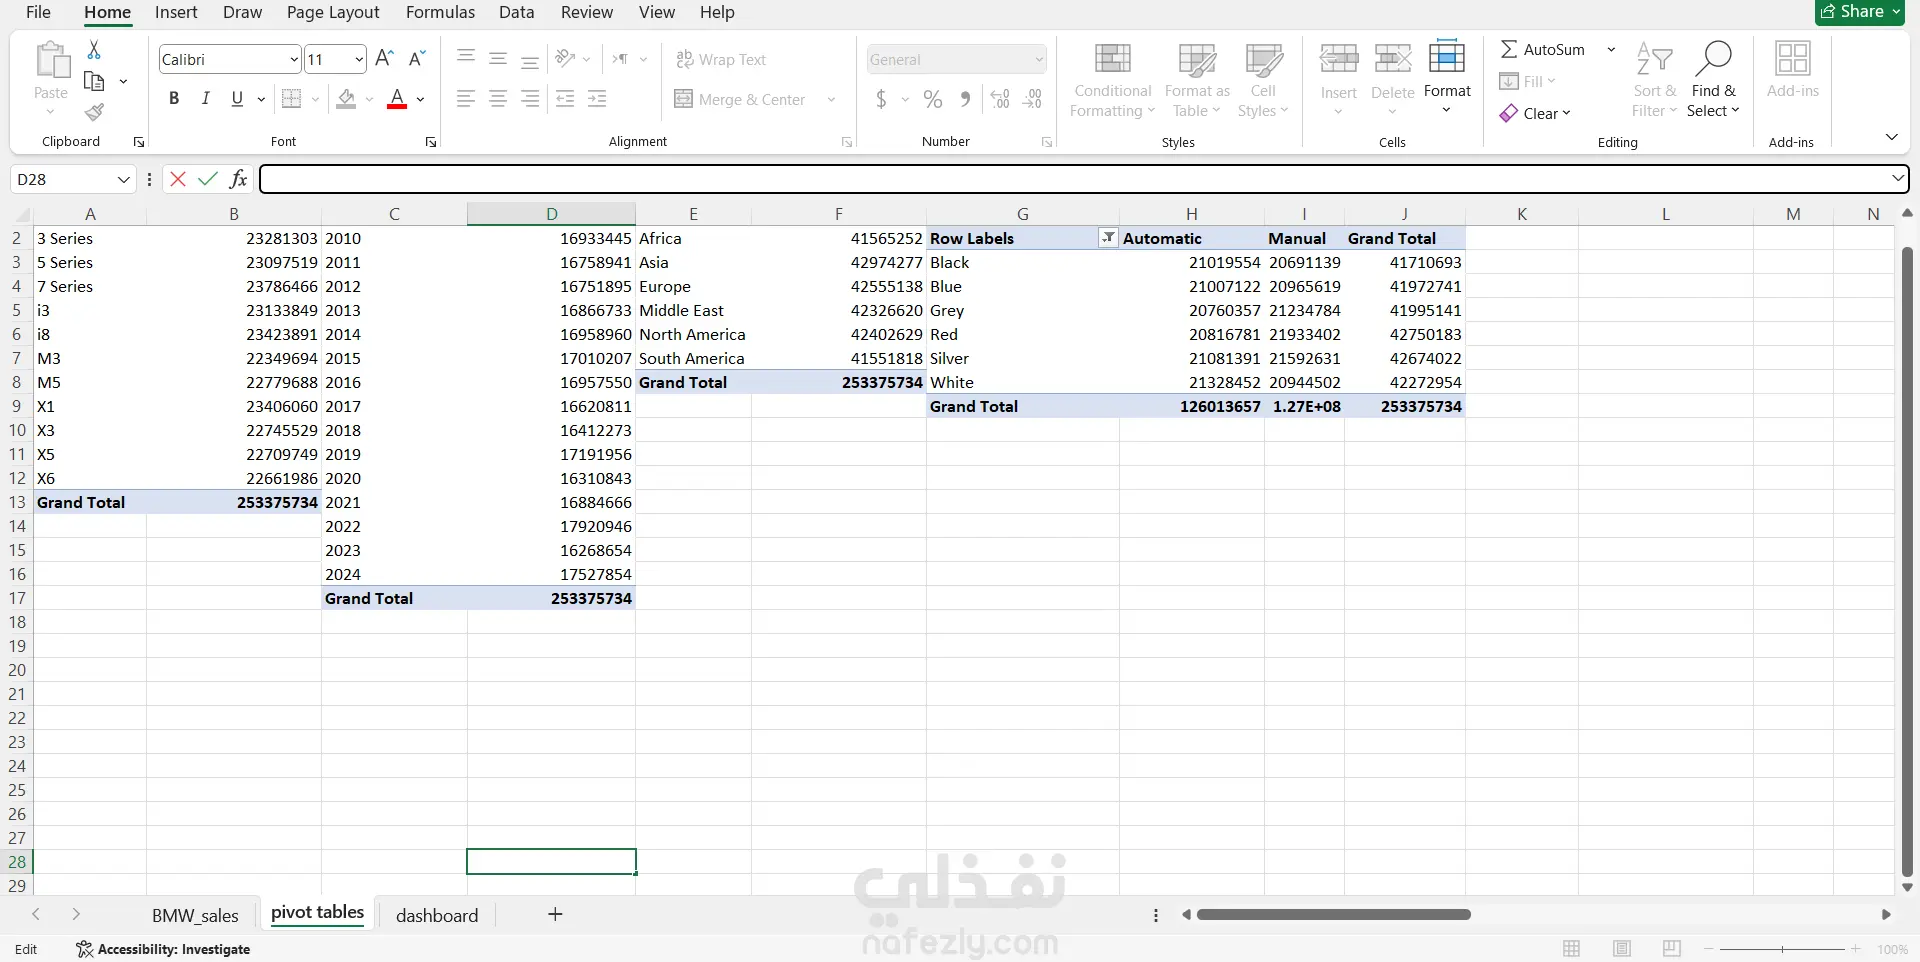Click the Format button in Cells
Image resolution: width=1920 pixels, height=962 pixels.
pyautogui.click(x=1447, y=78)
